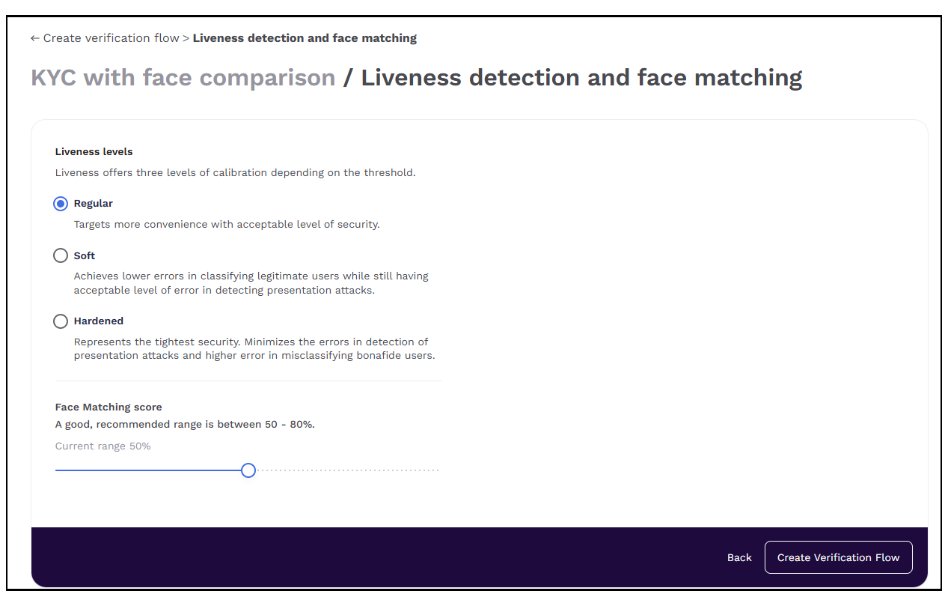Select the Regular liveness radio button
The width and height of the screenshot is (949, 595).
(61, 204)
